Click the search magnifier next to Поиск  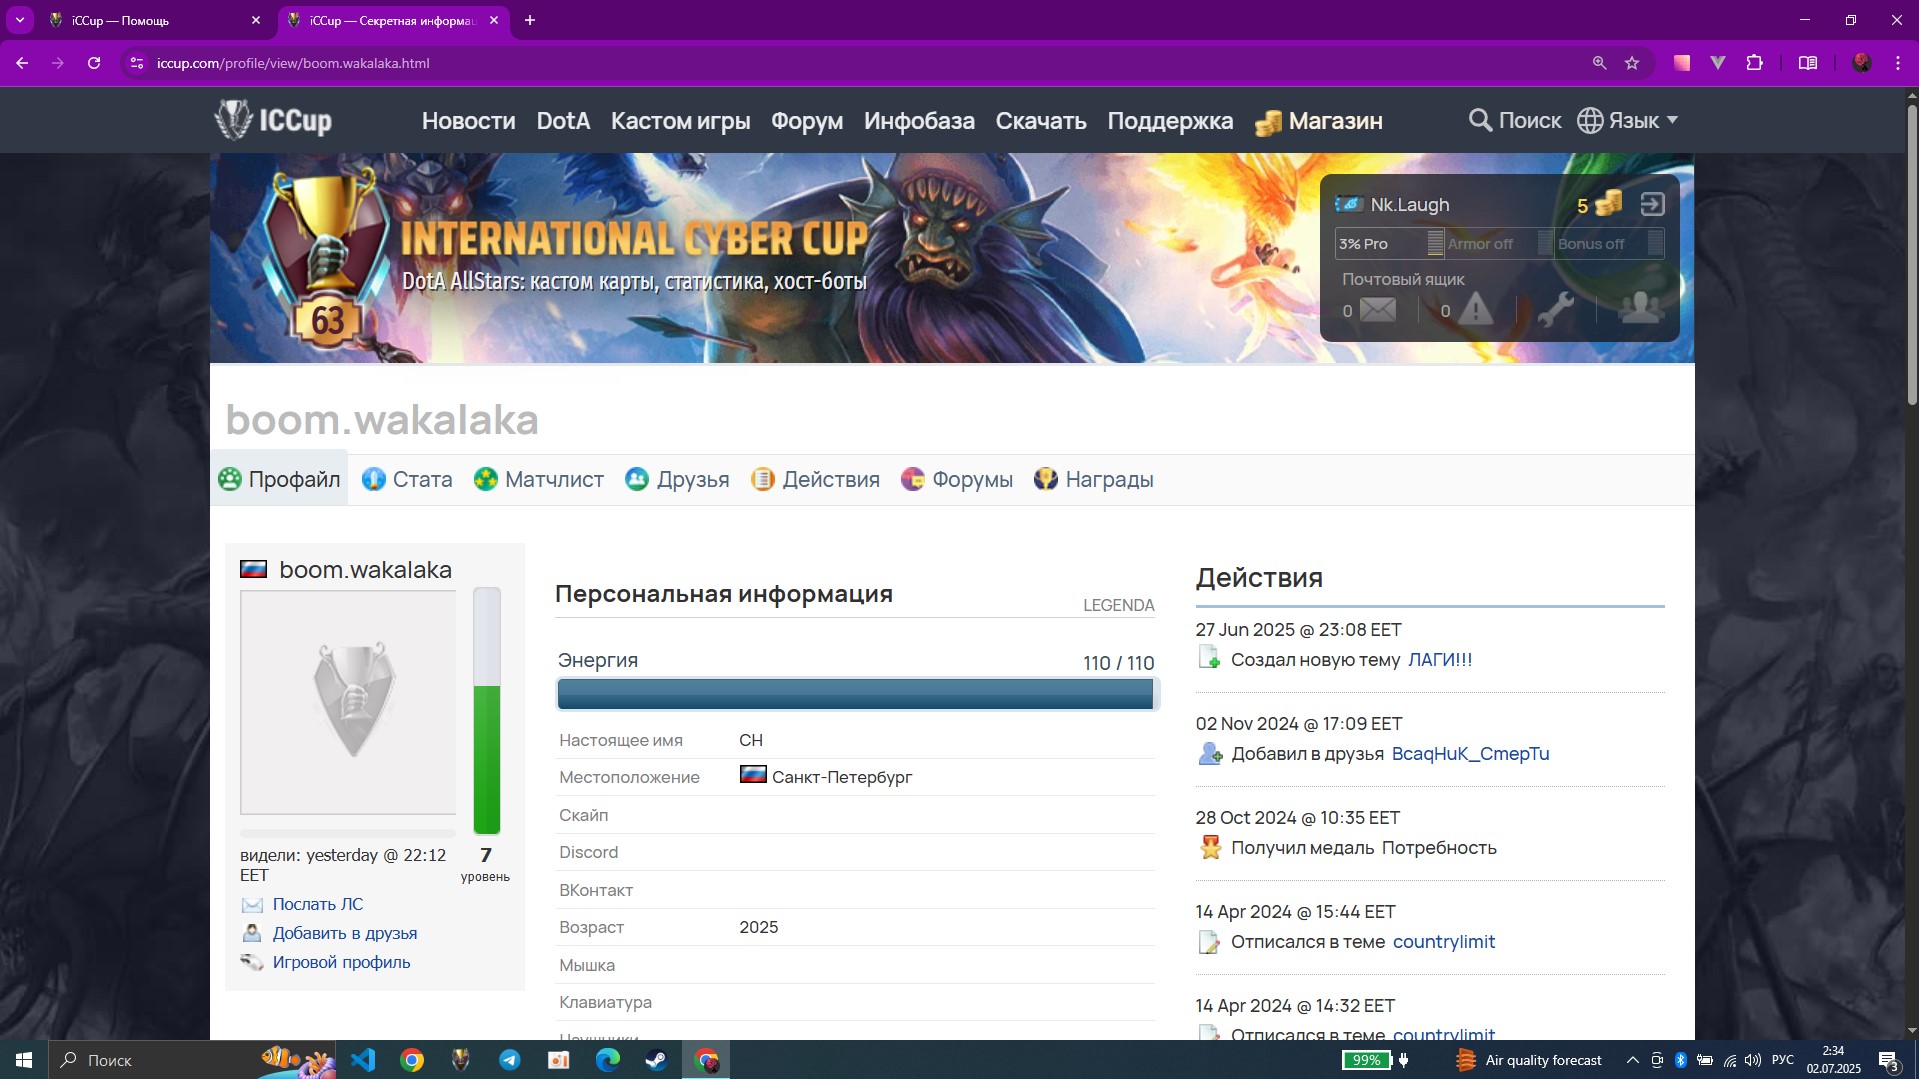tap(1480, 120)
